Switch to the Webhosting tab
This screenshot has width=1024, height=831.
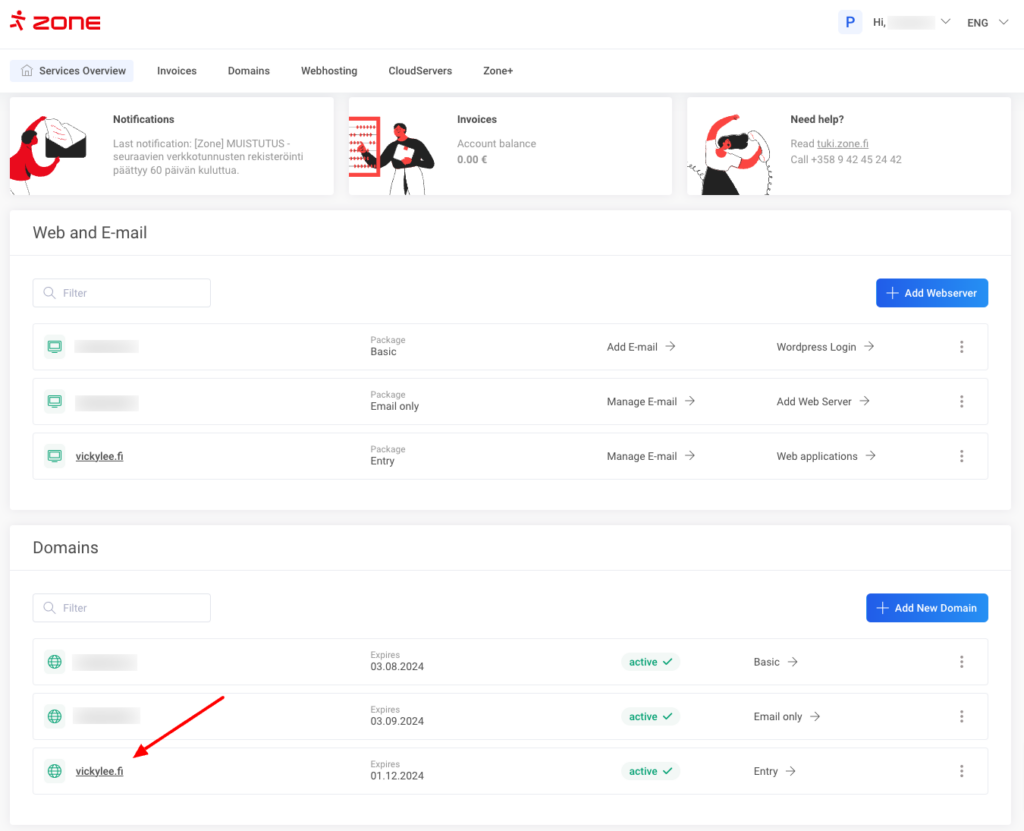tap(329, 71)
